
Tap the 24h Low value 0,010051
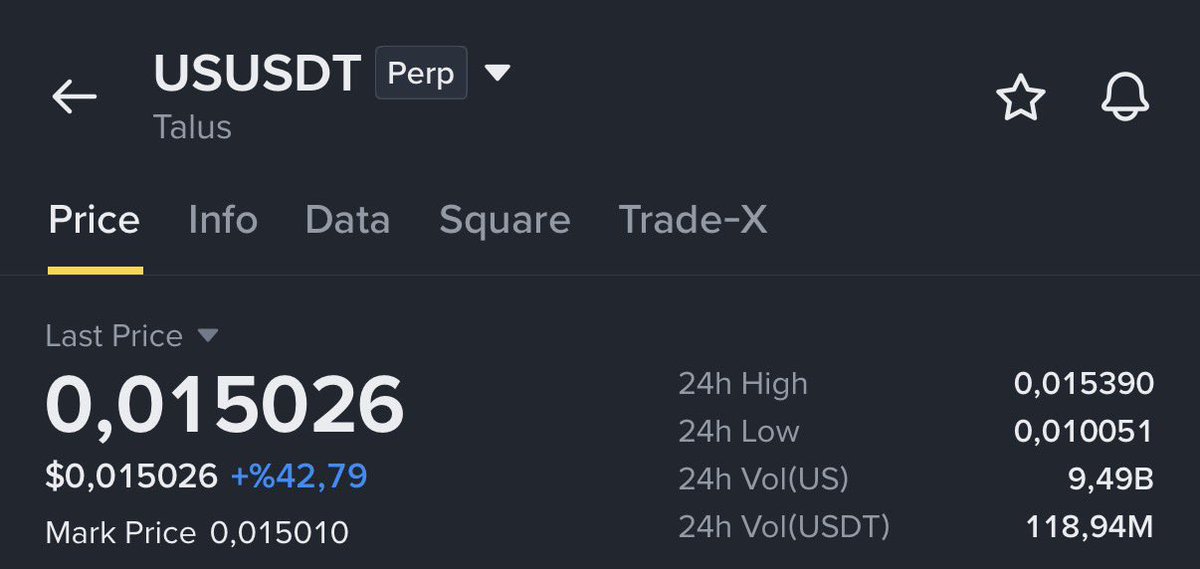click(x=1084, y=431)
